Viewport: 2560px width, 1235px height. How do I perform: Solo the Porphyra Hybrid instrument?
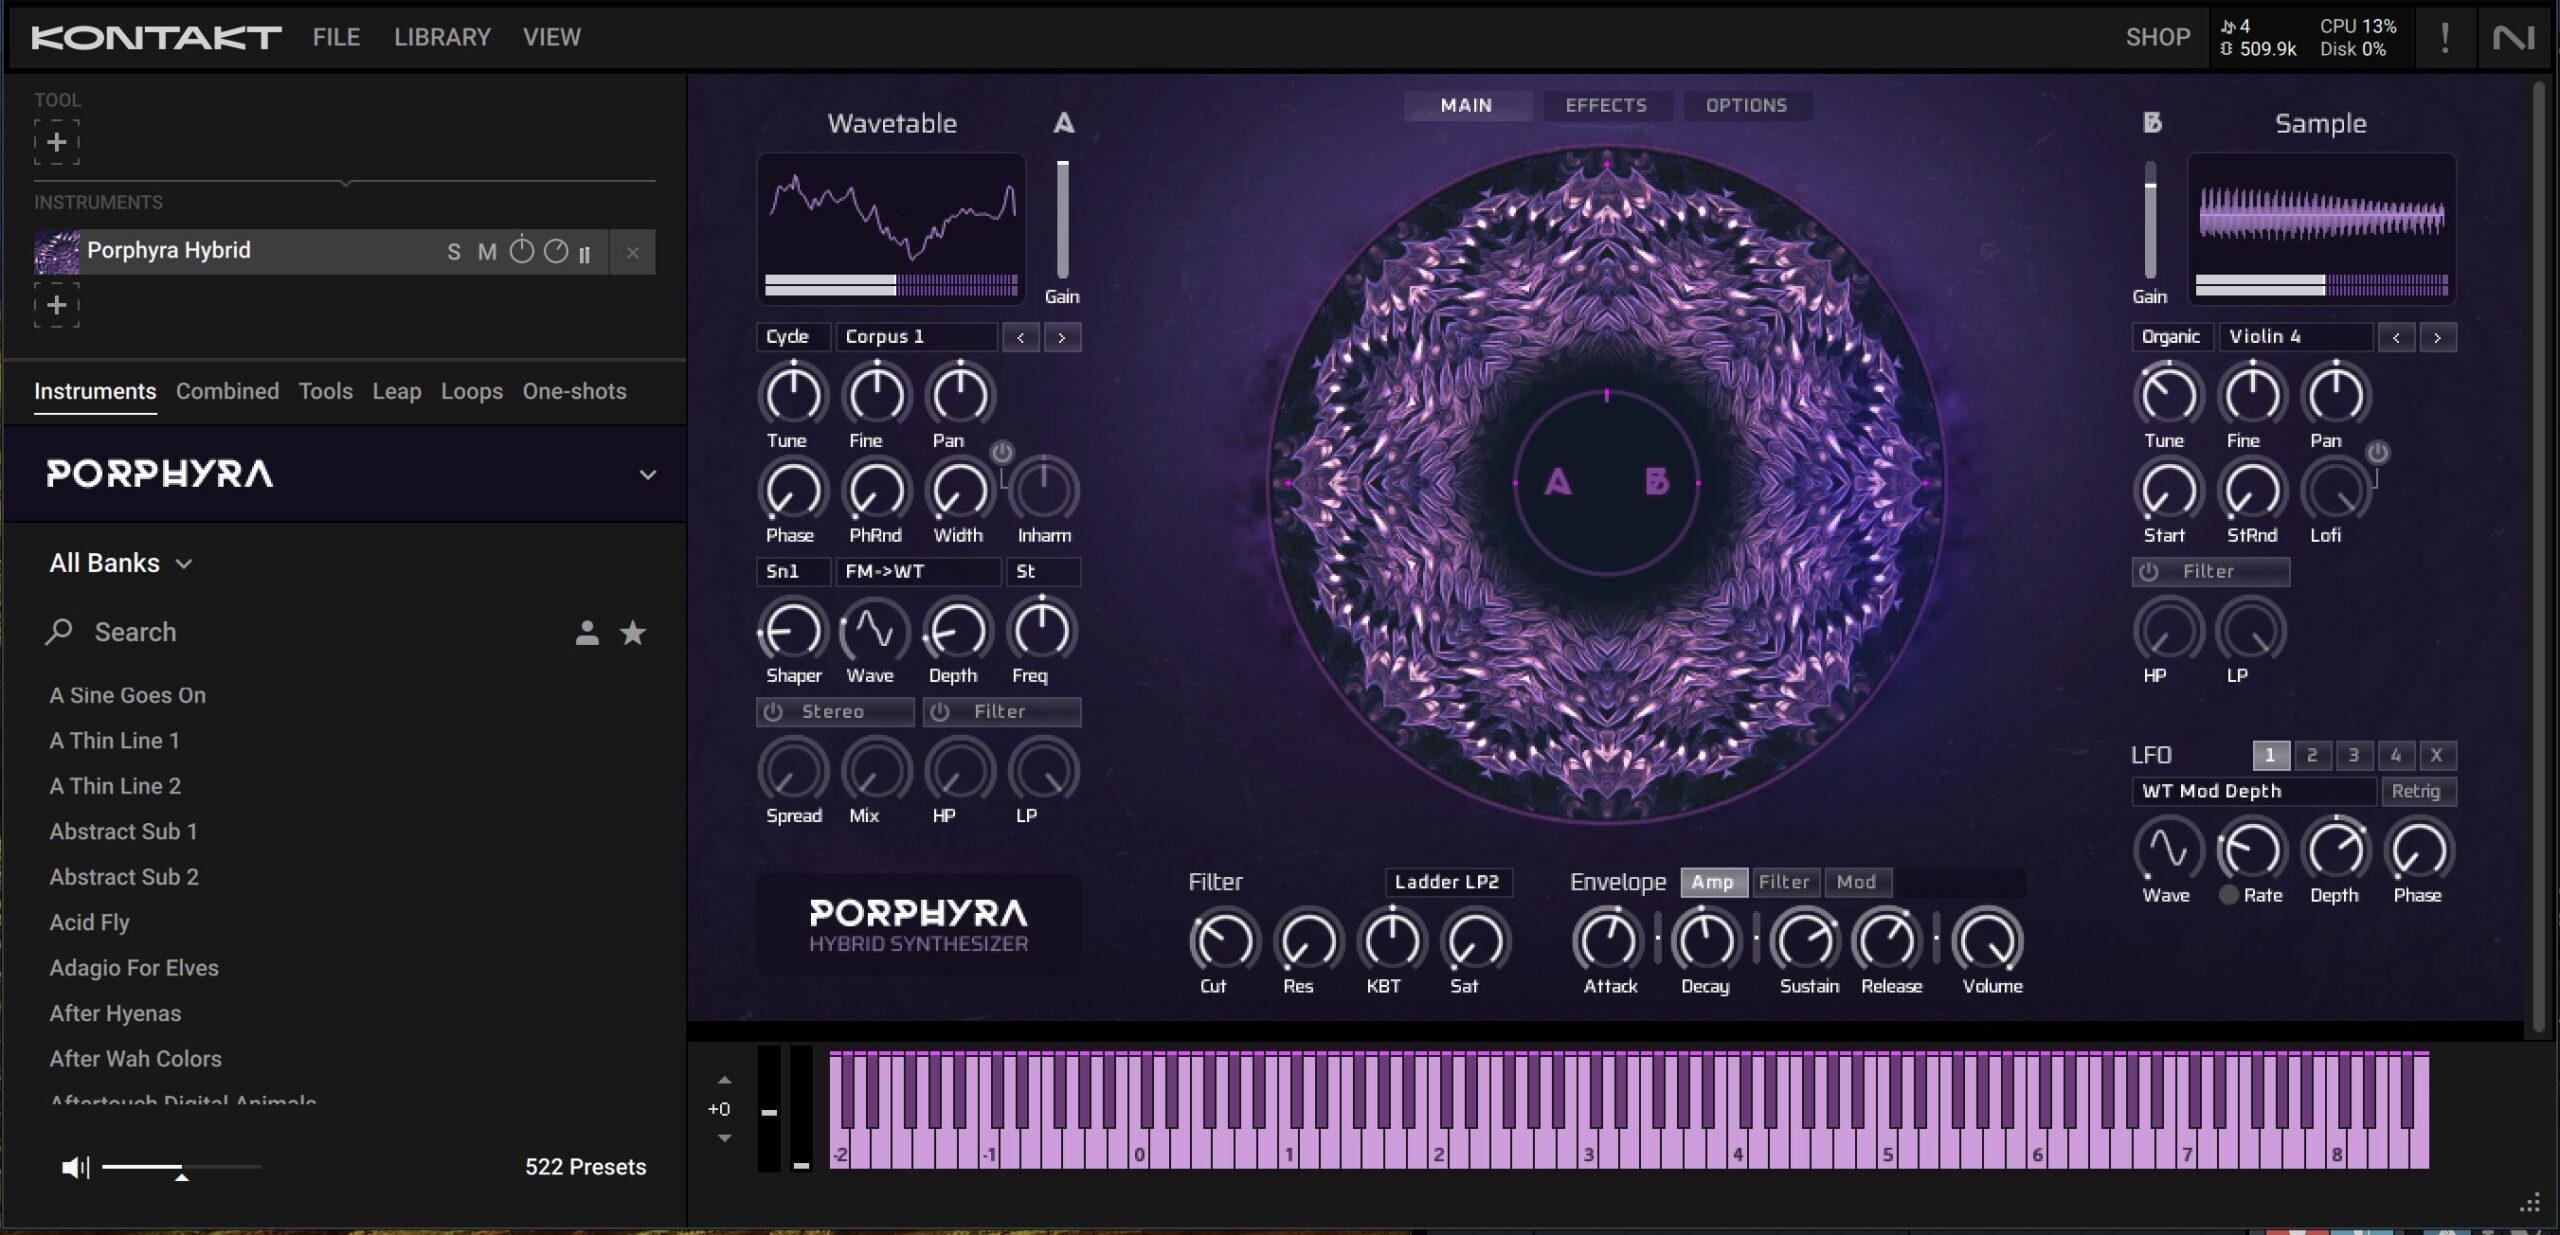point(454,252)
